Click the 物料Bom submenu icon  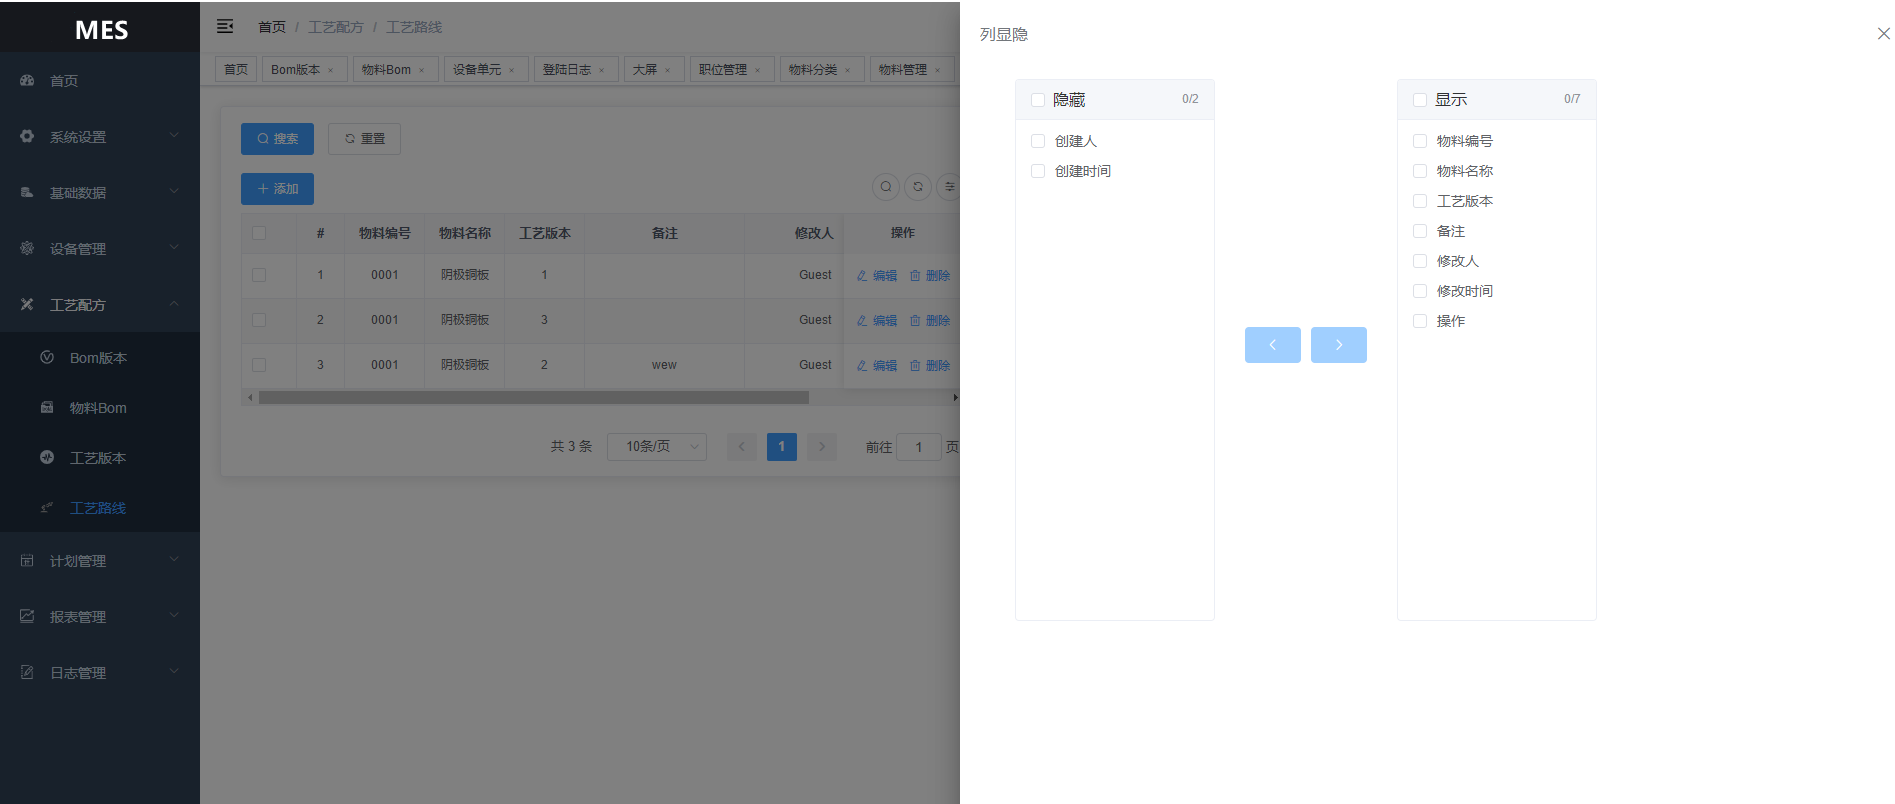point(47,407)
